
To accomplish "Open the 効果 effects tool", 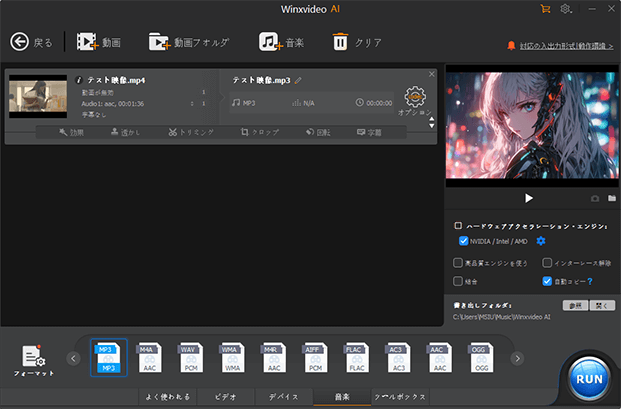I will (71, 132).
